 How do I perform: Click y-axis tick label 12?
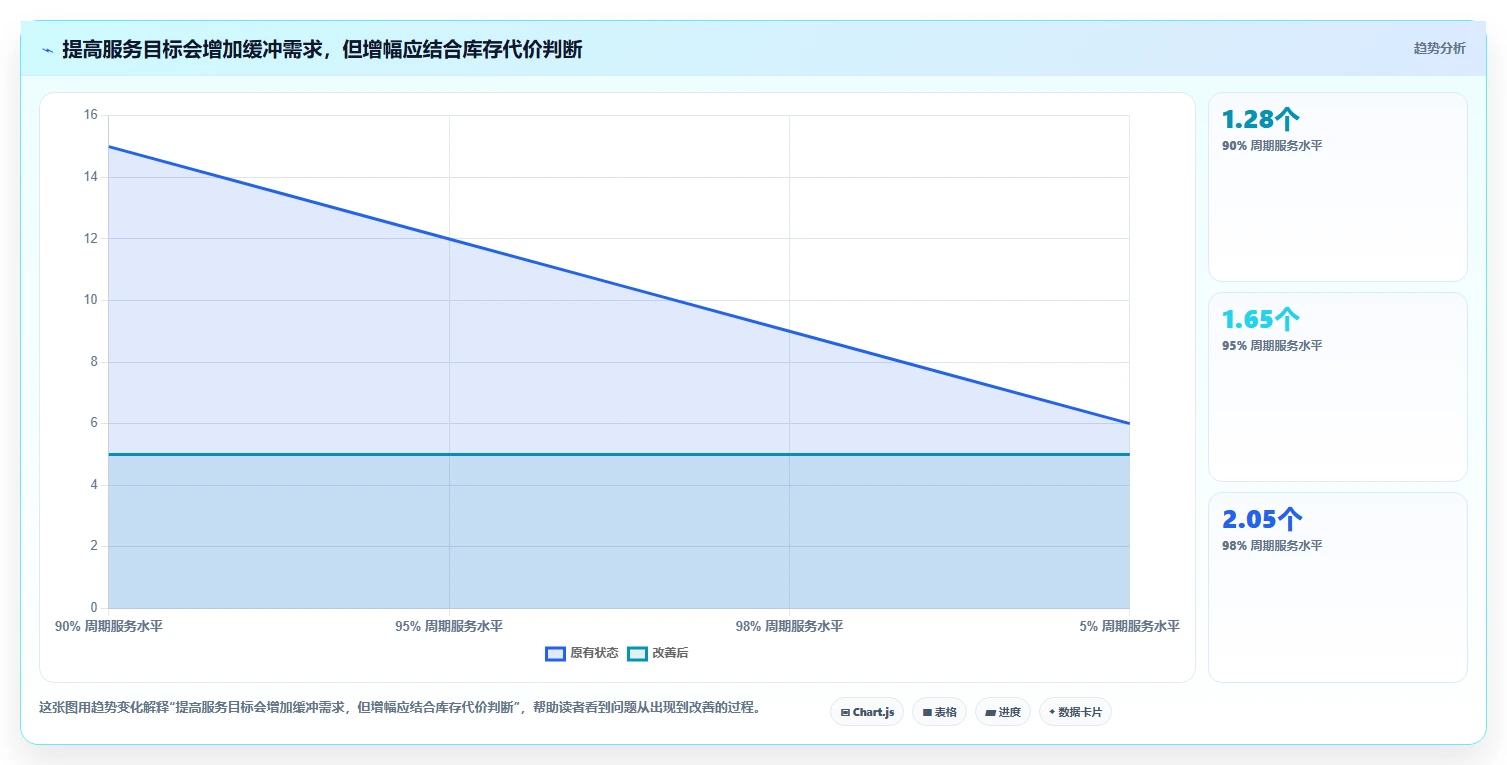(x=91, y=238)
